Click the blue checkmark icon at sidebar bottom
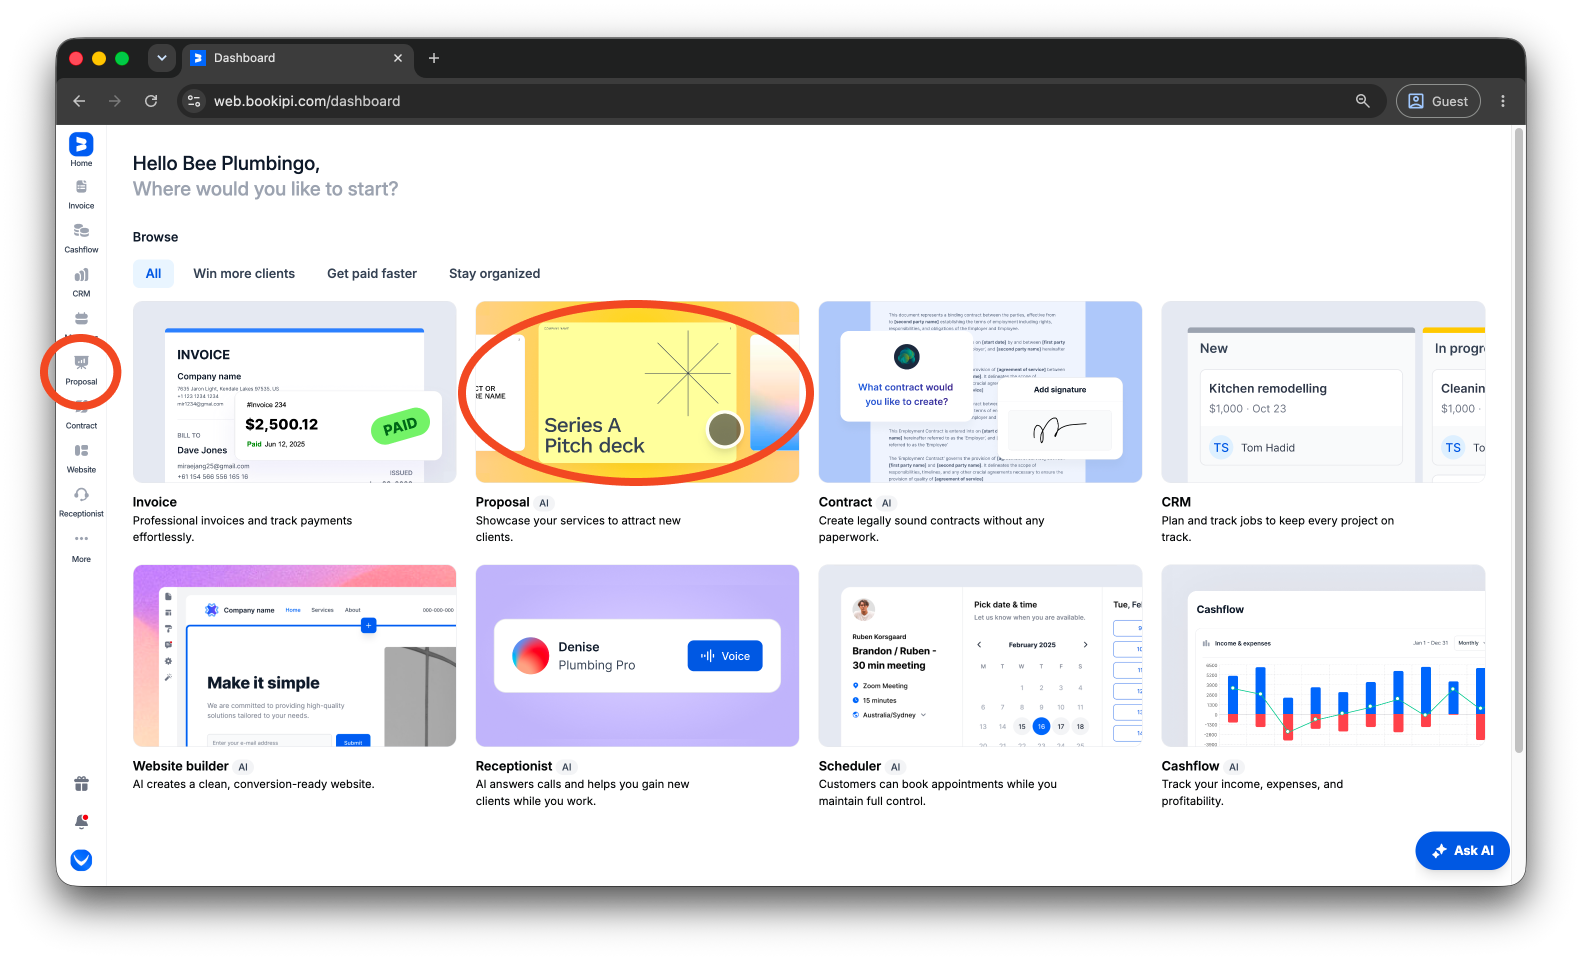Screen dimensions: 1582x960 [x=81, y=860]
